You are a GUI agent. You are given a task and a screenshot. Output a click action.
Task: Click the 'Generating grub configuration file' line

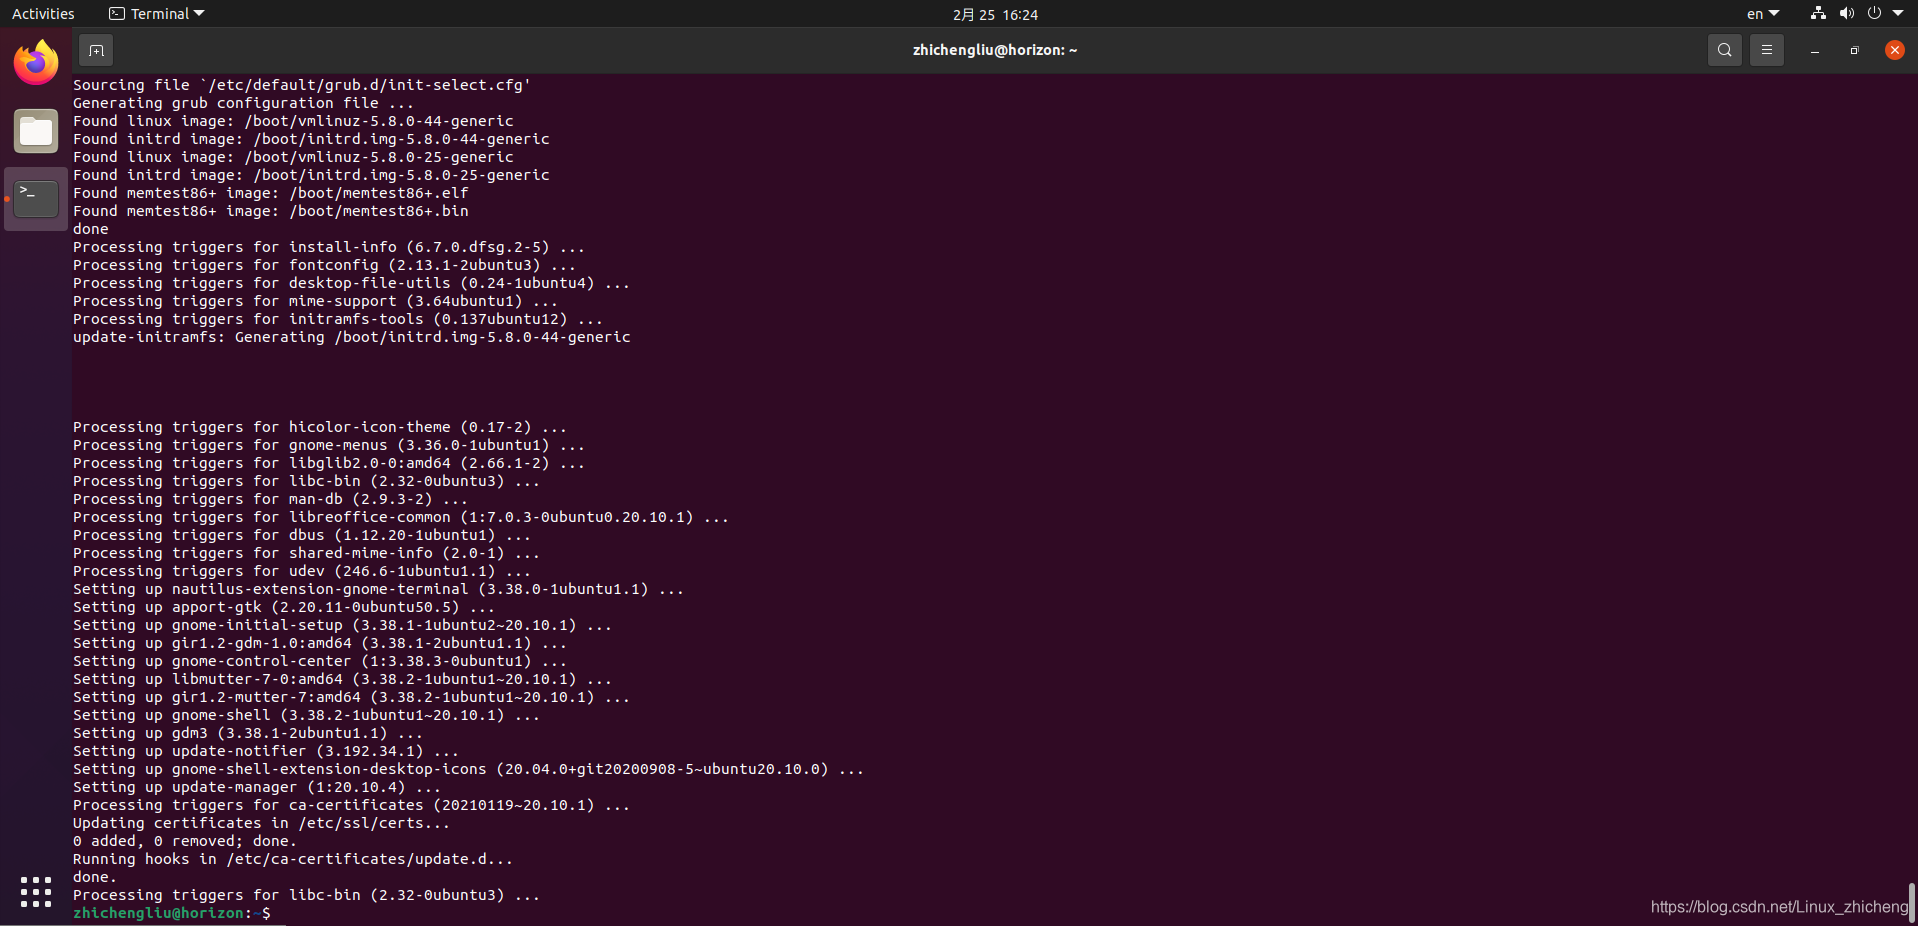243,103
